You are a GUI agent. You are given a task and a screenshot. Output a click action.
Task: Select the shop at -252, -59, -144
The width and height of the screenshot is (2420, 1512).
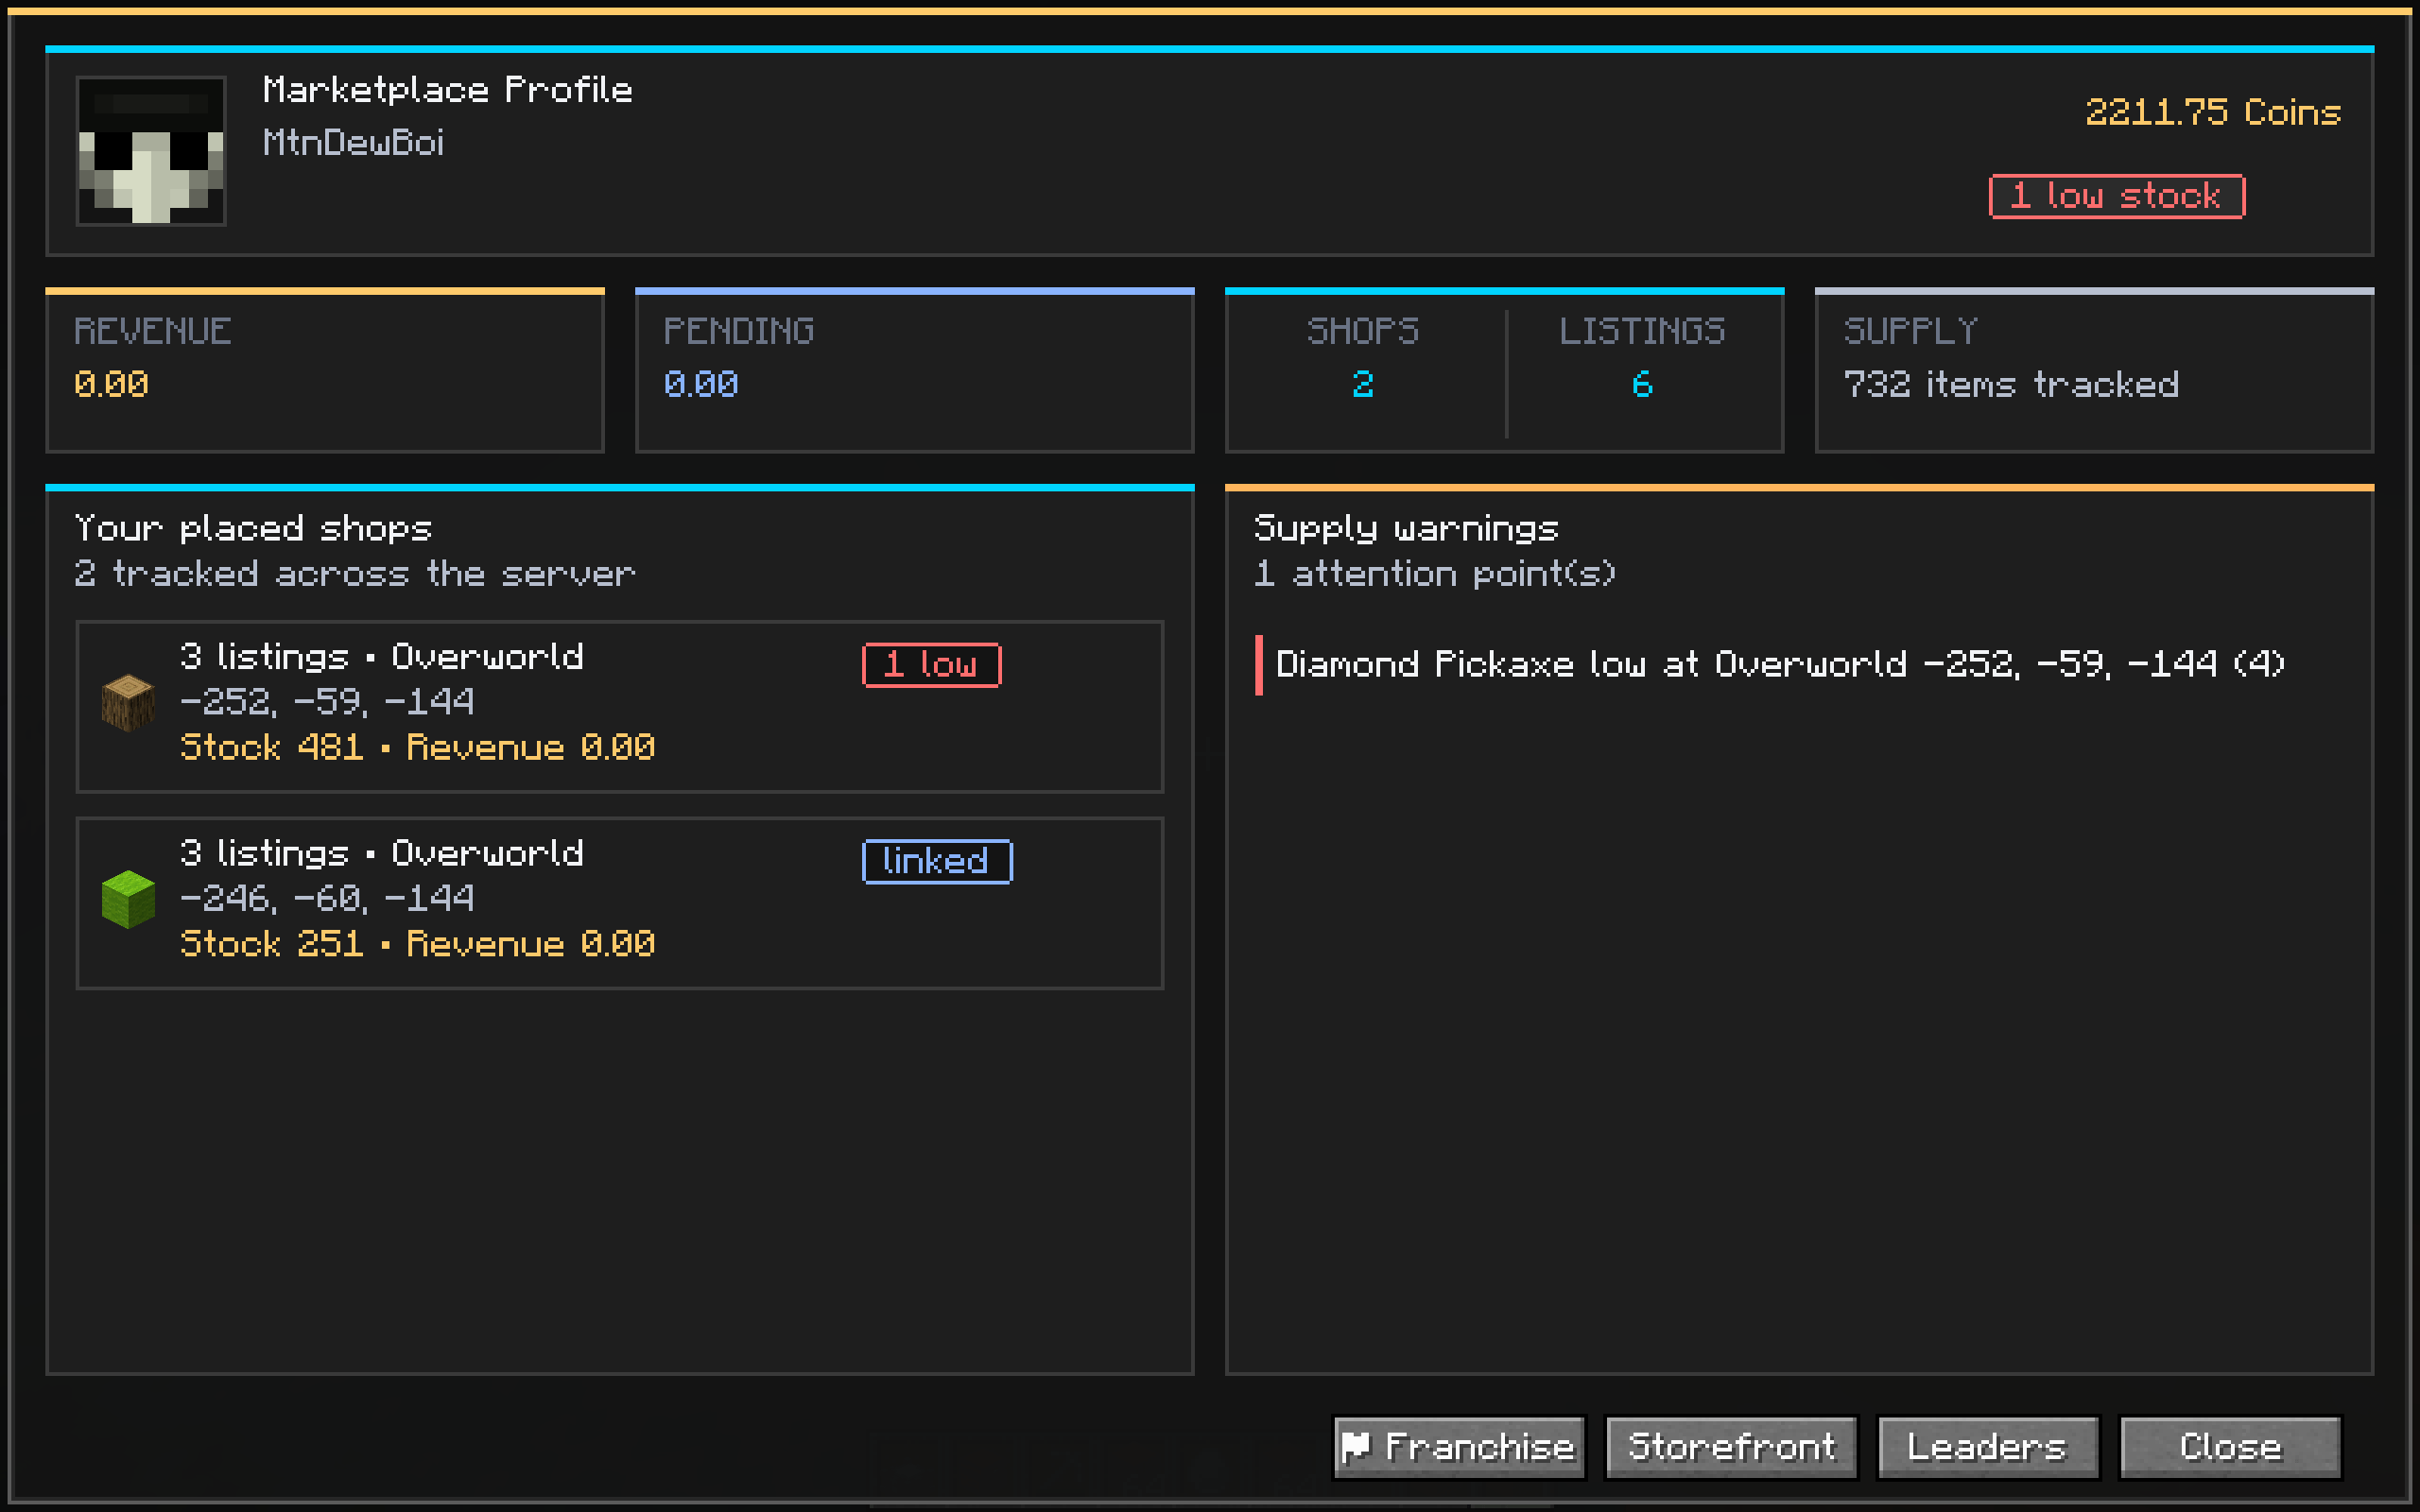pyautogui.click(x=620, y=707)
